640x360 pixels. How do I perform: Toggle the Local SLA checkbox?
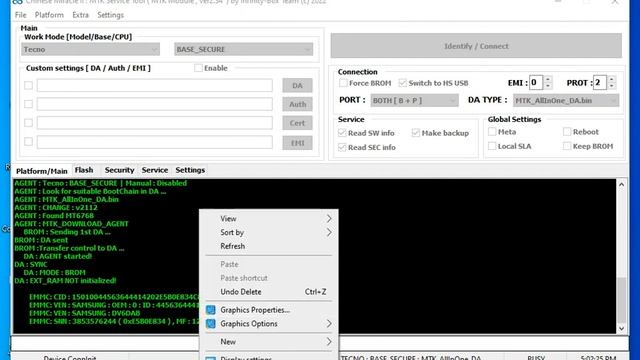coord(492,146)
